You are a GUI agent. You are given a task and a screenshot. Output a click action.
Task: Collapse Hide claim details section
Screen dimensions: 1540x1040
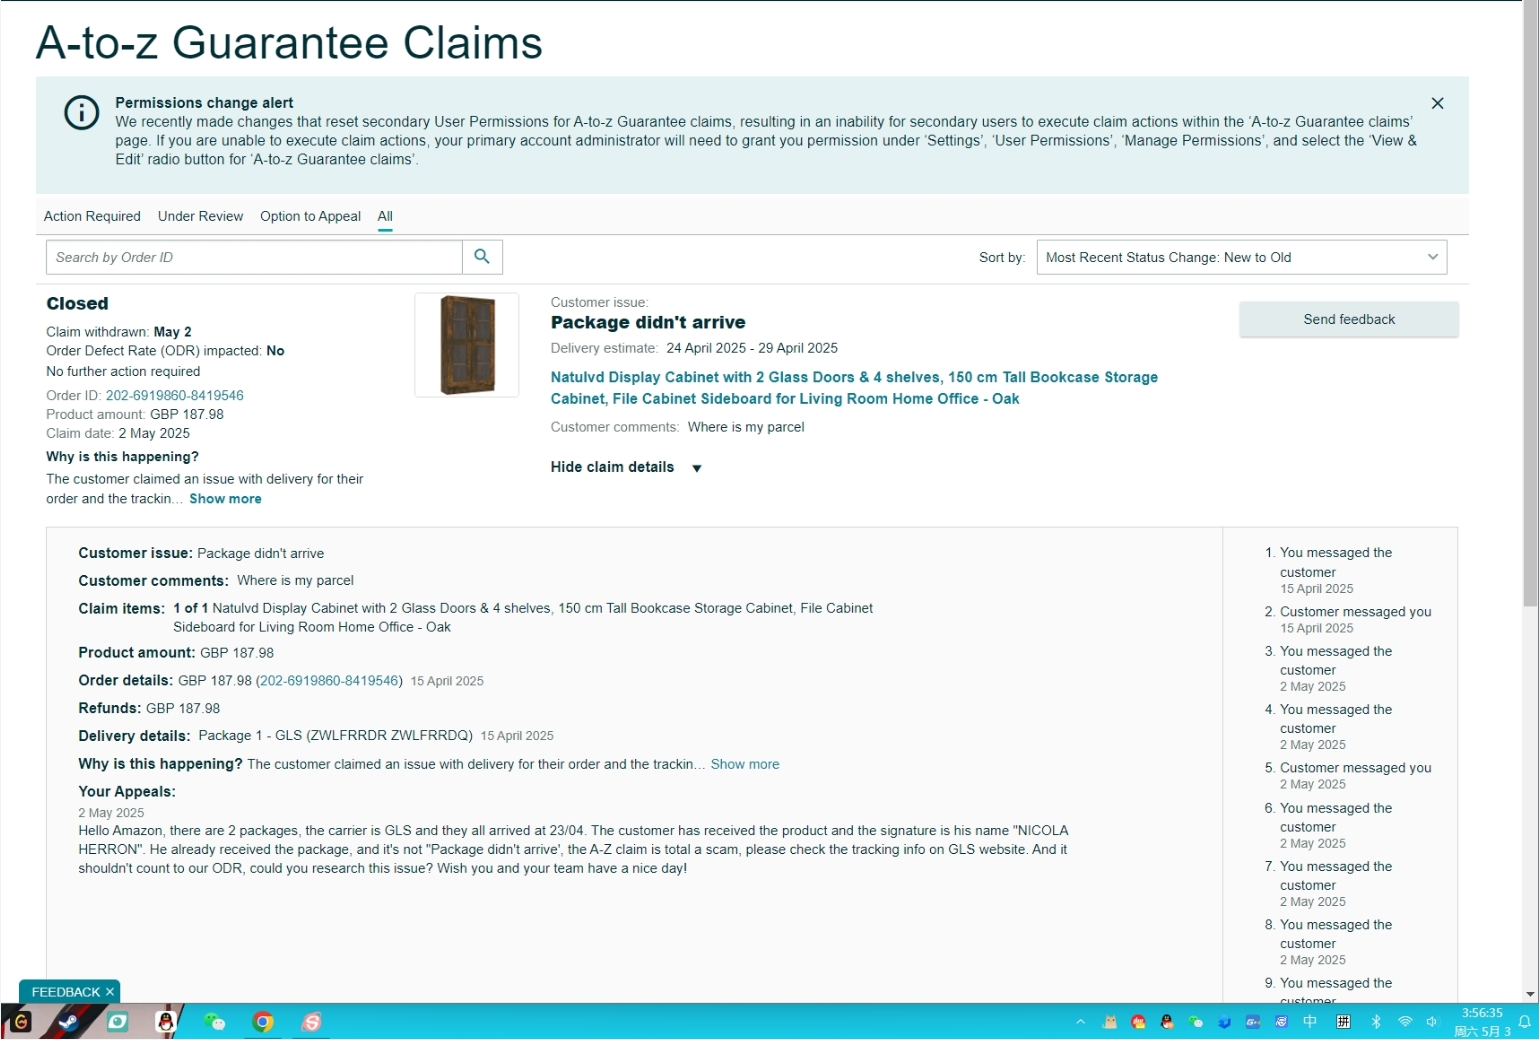[626, 467]
